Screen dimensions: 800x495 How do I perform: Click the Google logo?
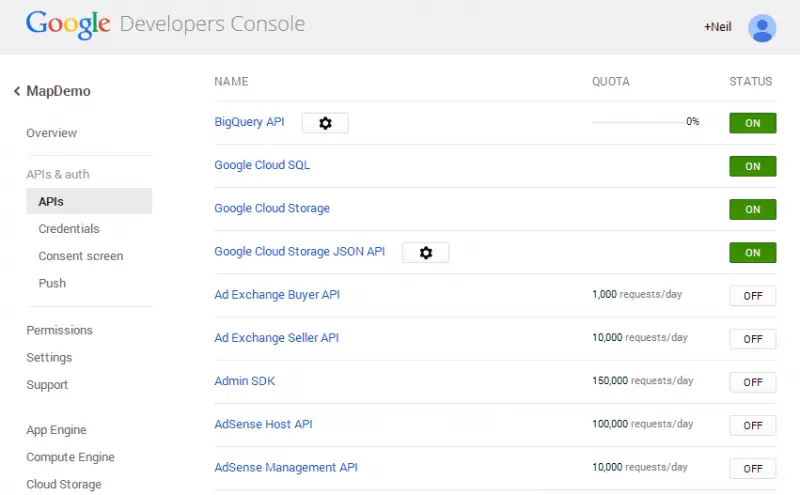click(68, 24)
